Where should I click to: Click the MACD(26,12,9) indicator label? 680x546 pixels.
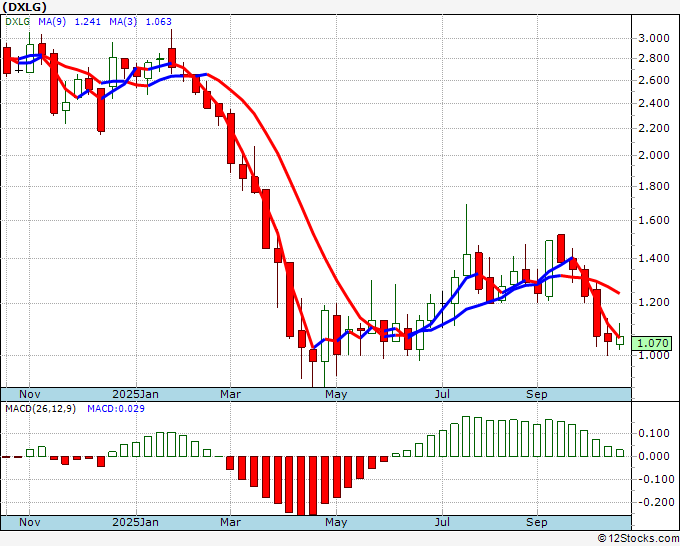click(40, 409)
